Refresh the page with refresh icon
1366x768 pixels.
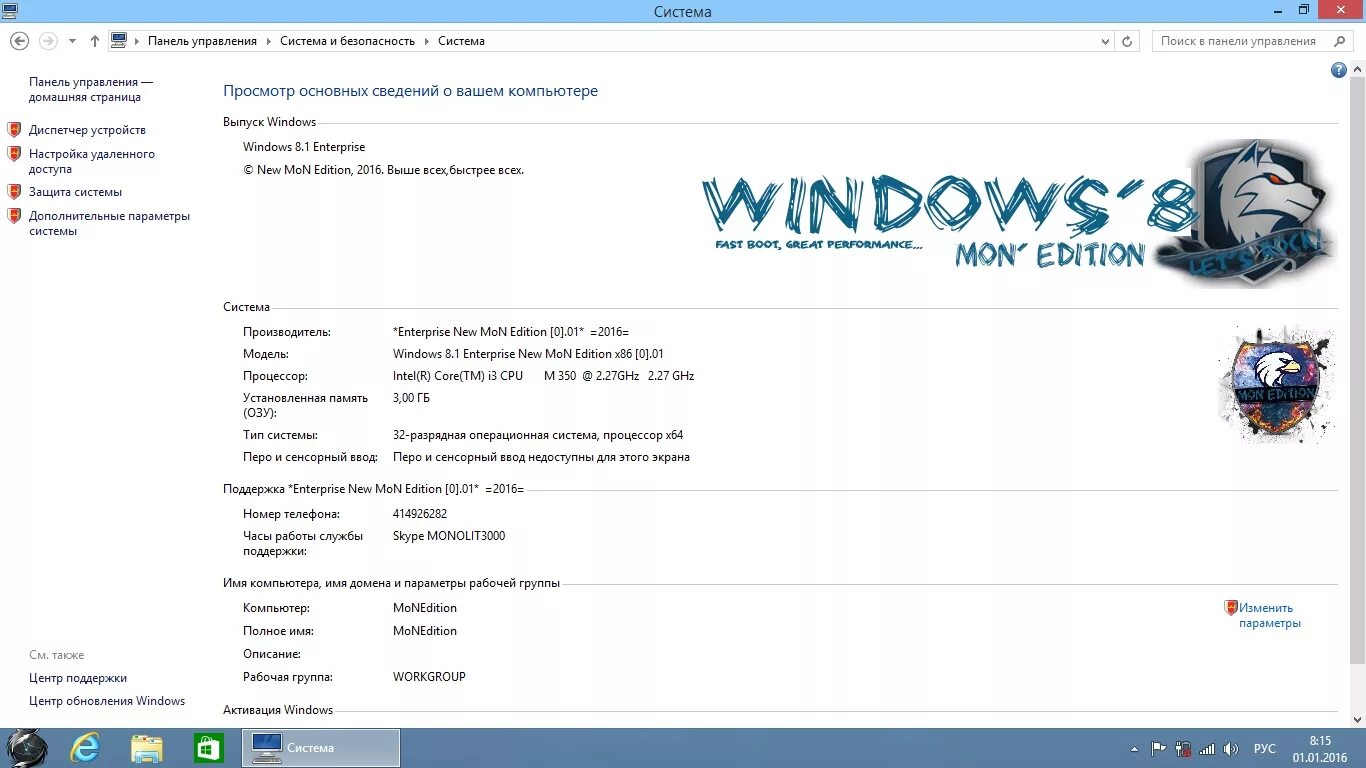click(1127, 41)
